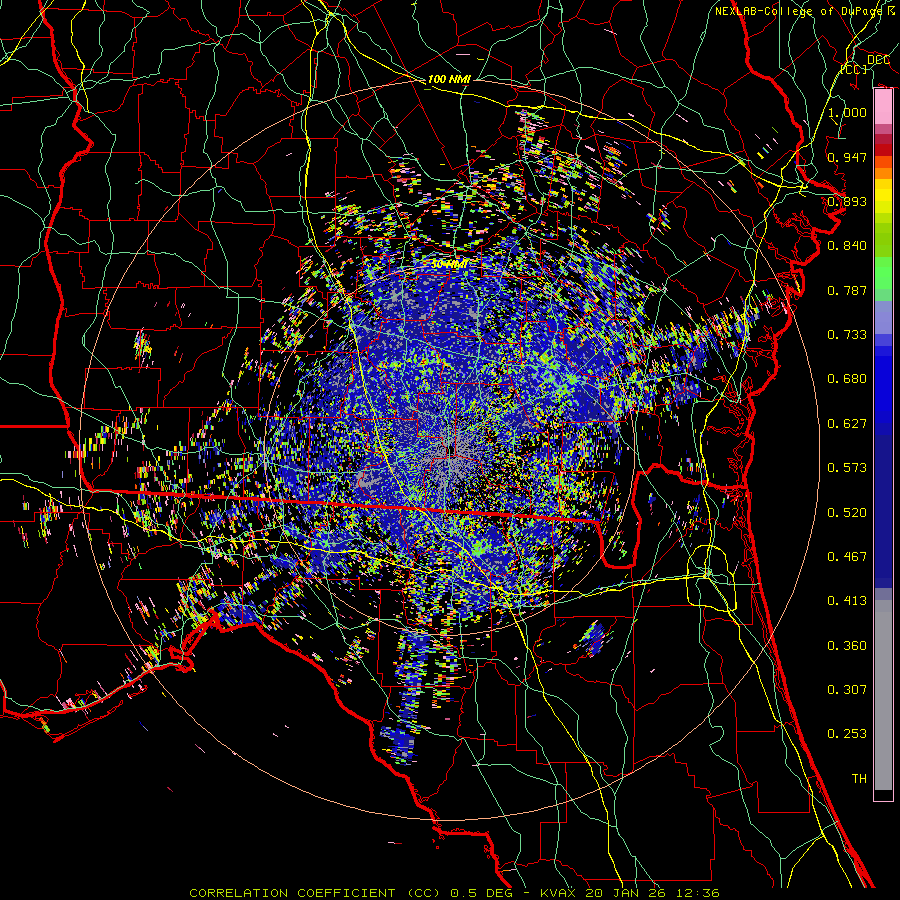Viewport: 900px width, 900px height.
Task: Click the 0.787 legend value
Action: pyautogui.click(x=847, y=290)
